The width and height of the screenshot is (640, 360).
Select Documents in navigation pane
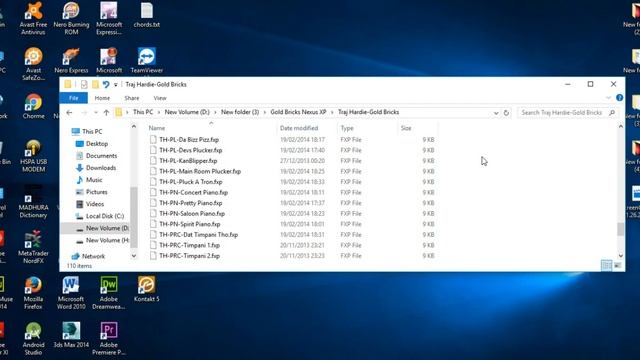tap(101, 156)
